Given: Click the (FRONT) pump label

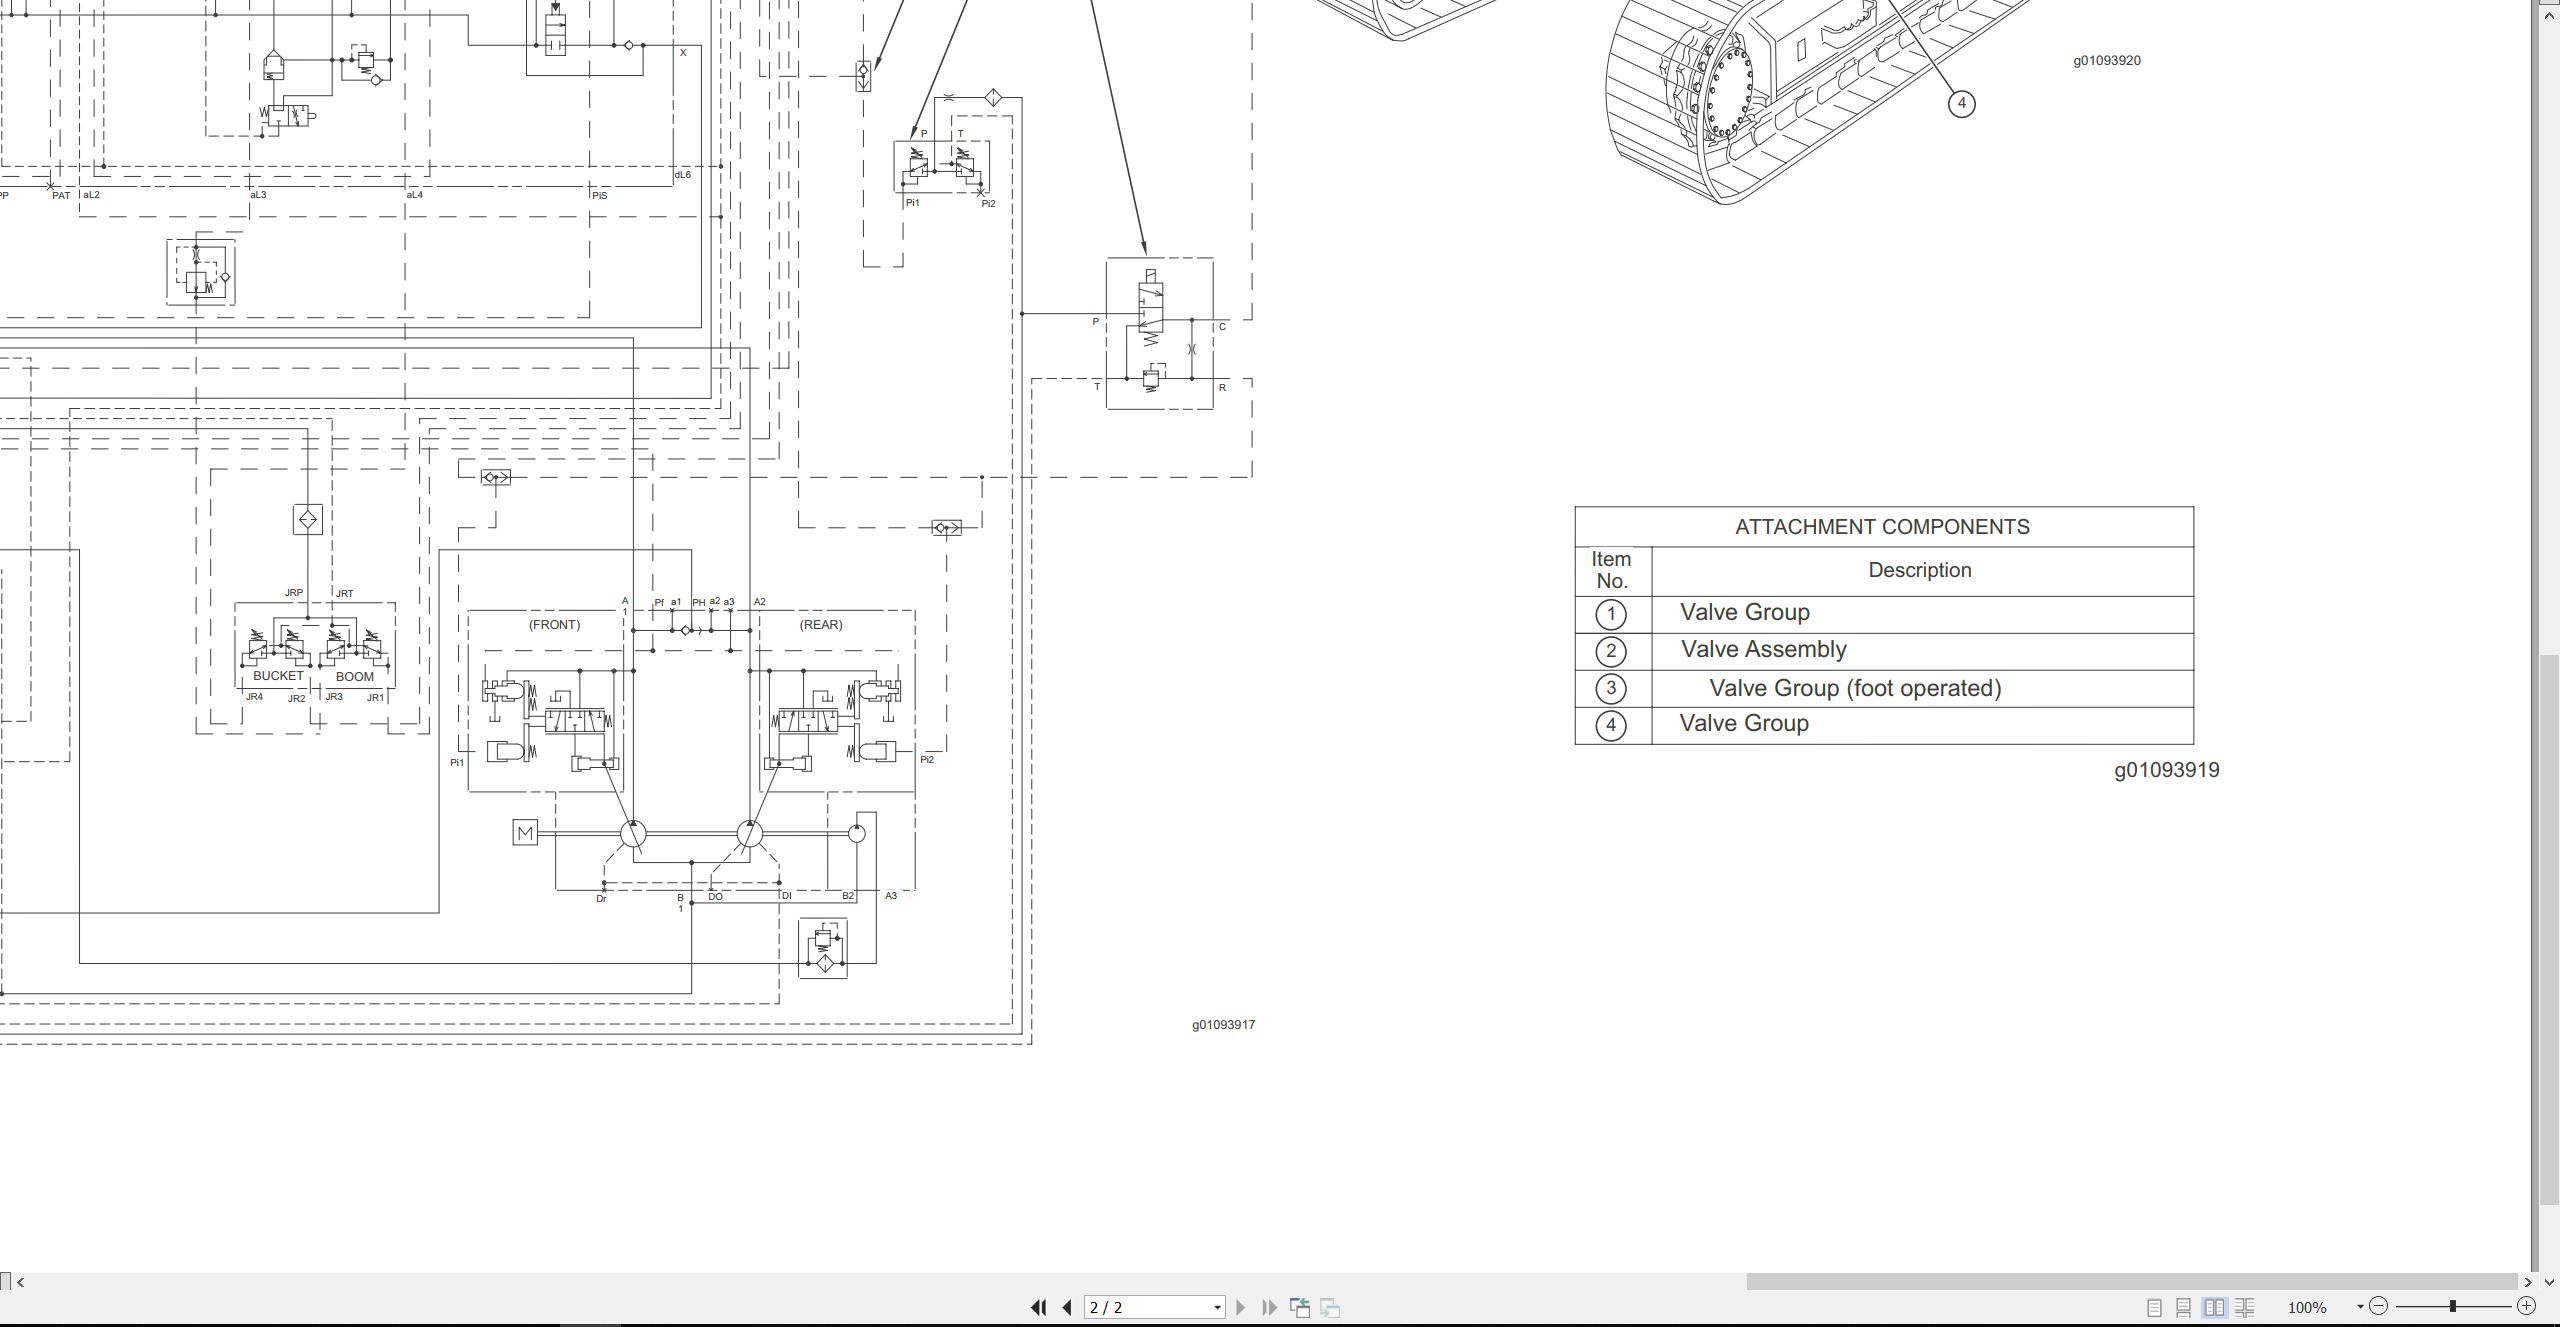Looking at the screenshot, I should click(x=554, y=625).
